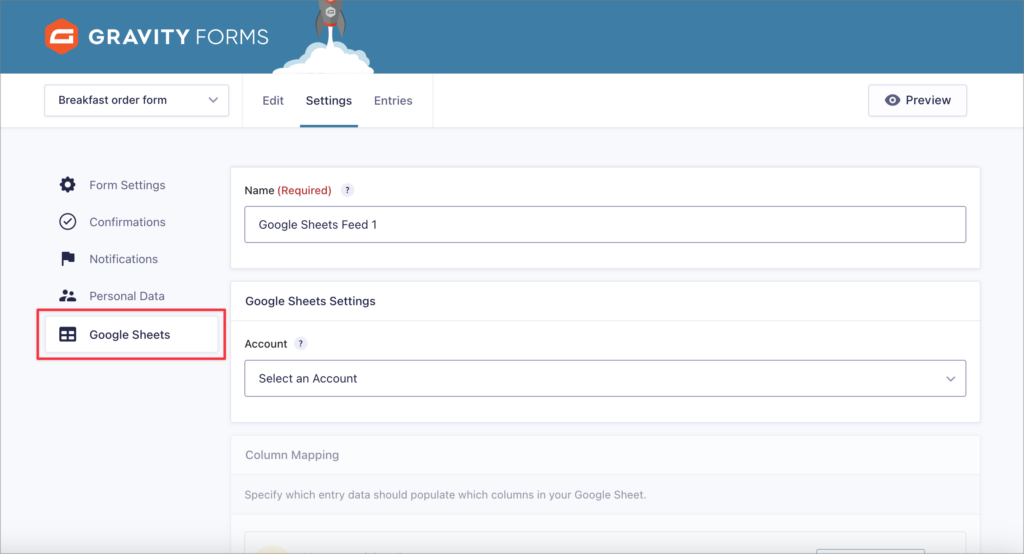Click the Google Sheets table icon
This screenshot has height=554, width=1024.
[67, 334]
